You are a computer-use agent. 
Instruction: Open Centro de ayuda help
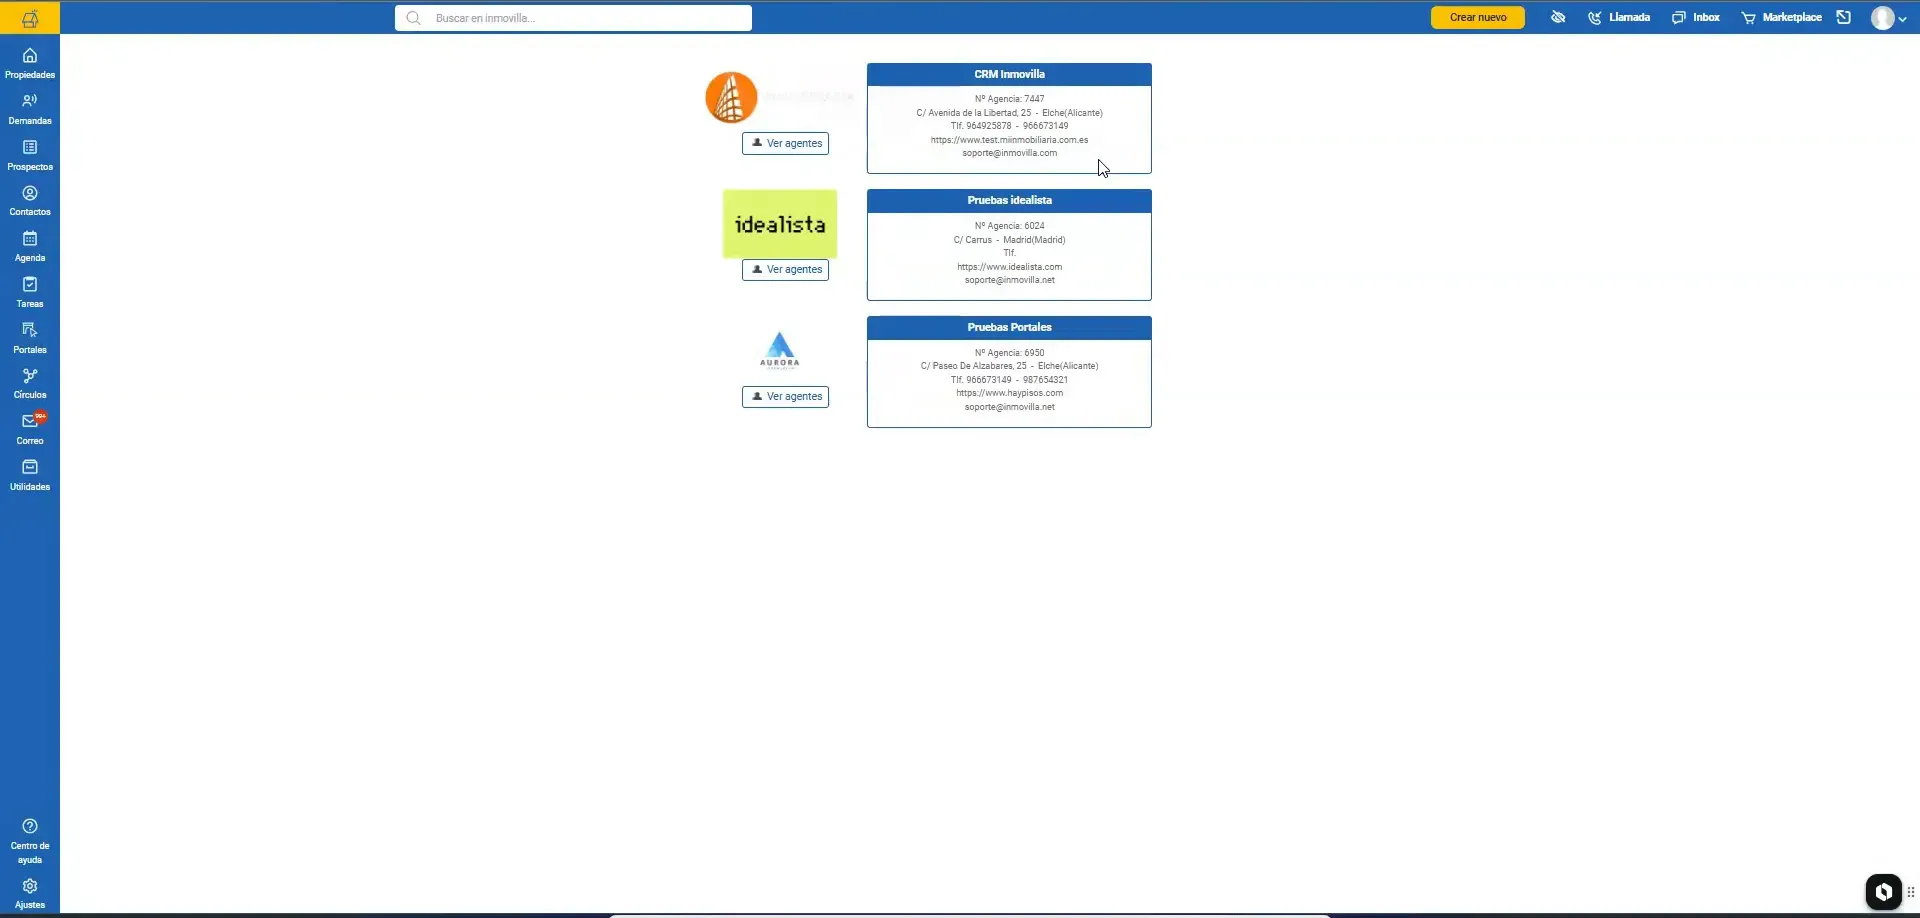point(30,841)
